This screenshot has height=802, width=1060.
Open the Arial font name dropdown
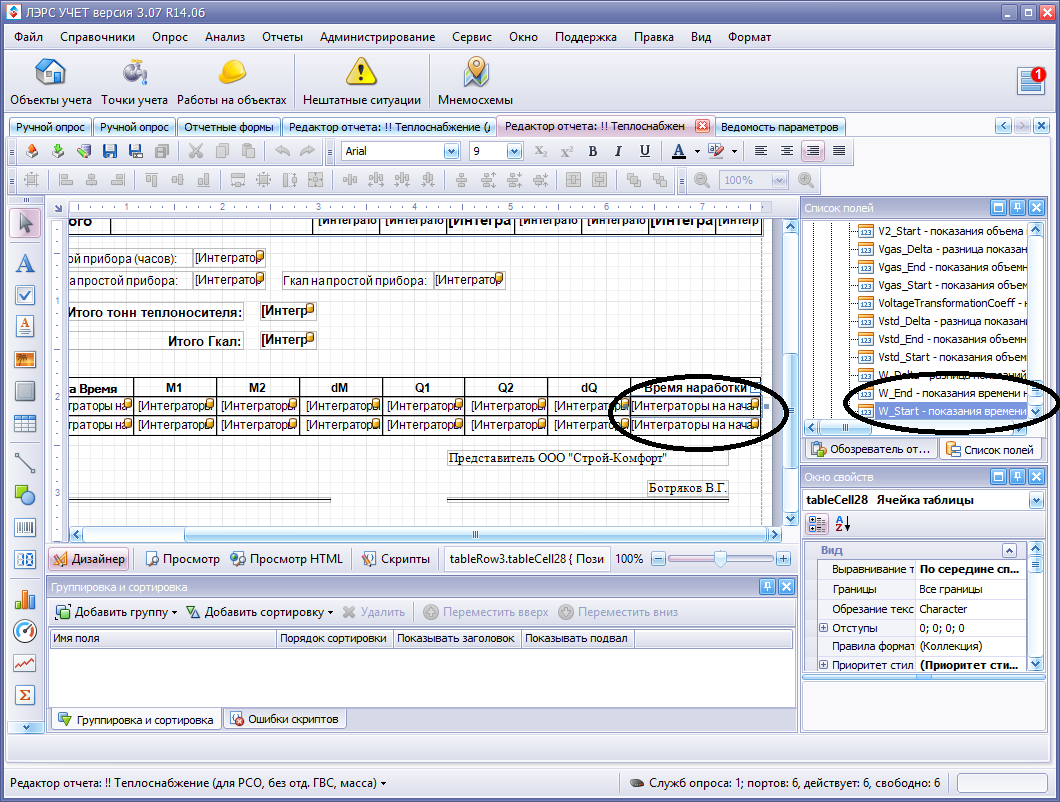(452, 151)
